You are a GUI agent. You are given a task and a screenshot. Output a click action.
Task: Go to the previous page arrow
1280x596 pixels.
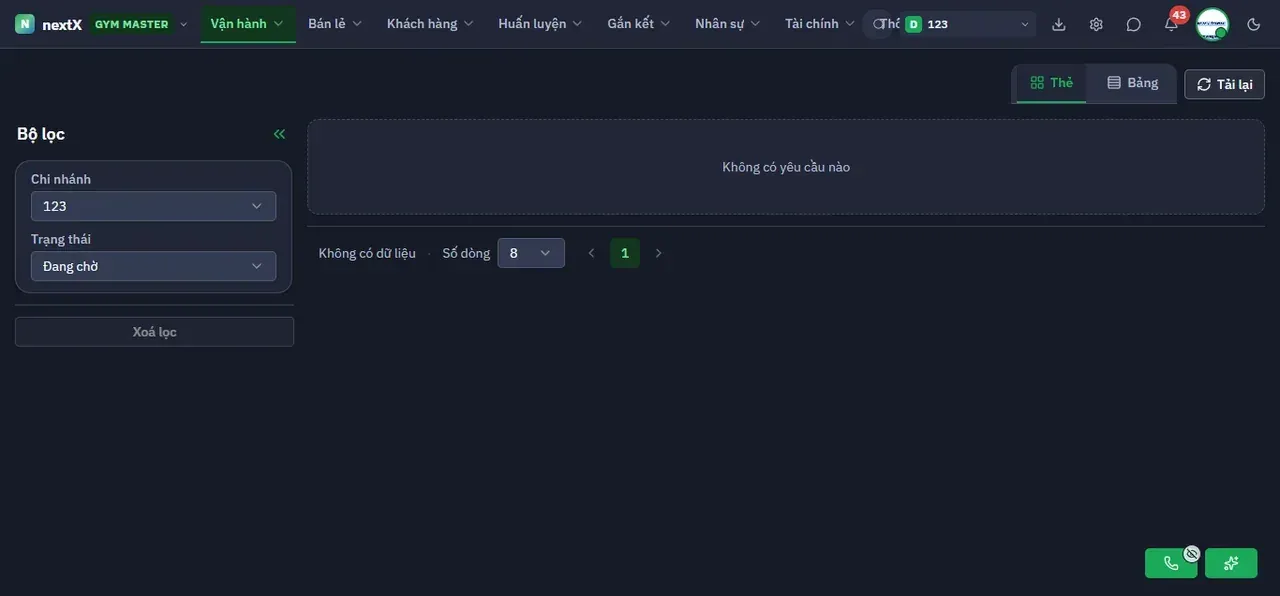pos(591,253)
